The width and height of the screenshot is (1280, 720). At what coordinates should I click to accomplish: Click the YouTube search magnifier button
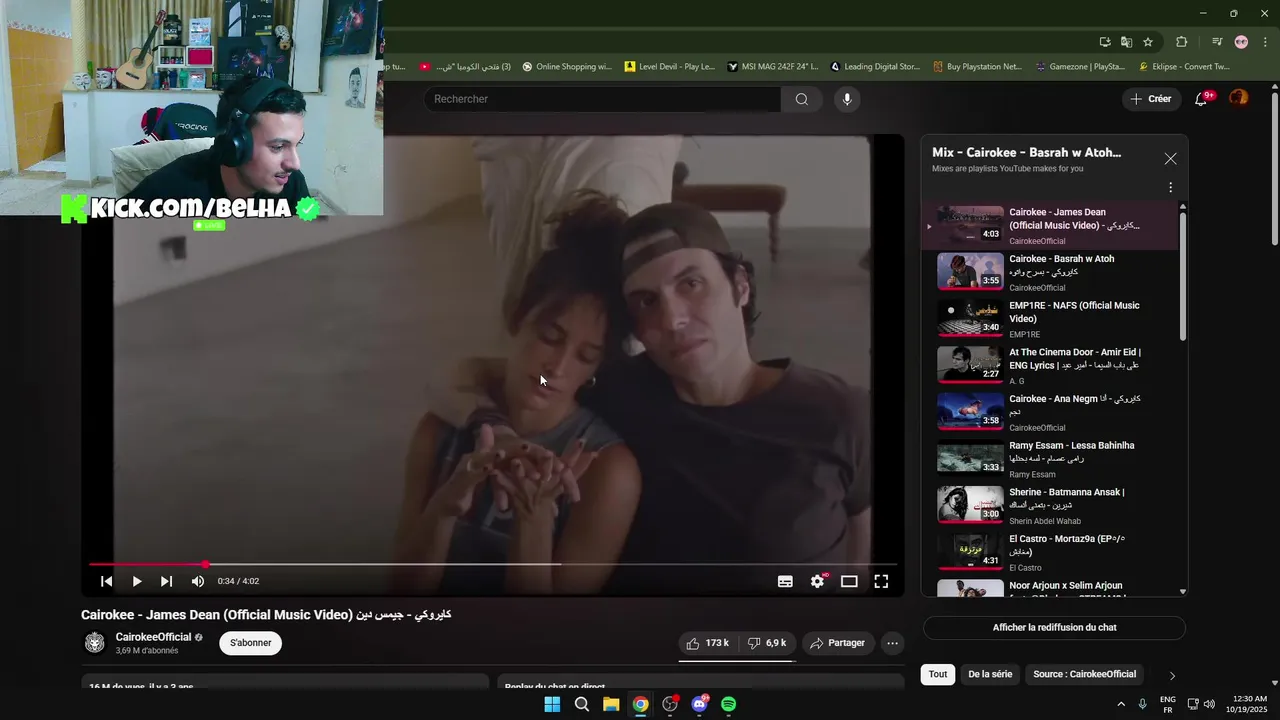tap(801, 99)
